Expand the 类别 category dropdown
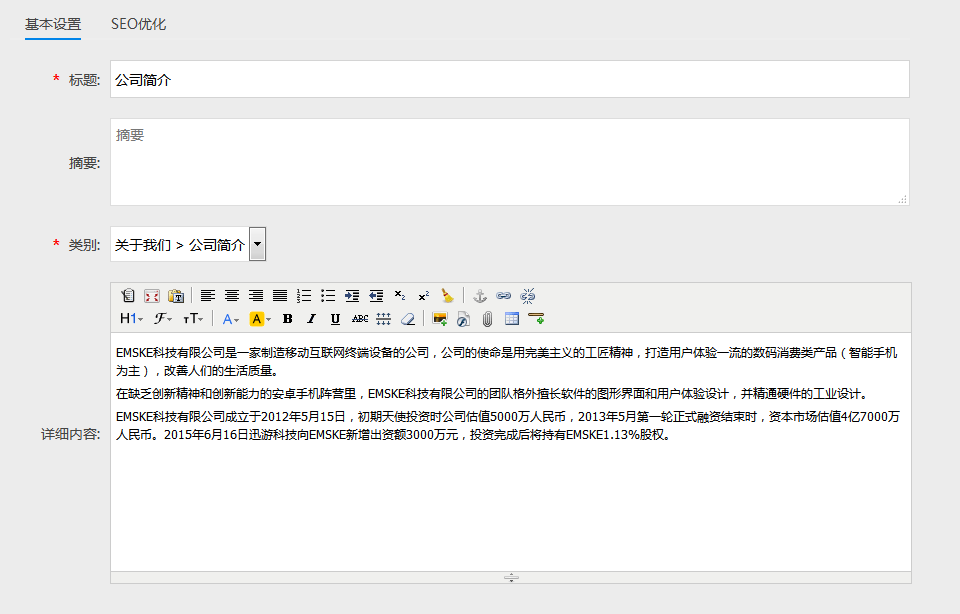The image size is (960, 614). click(257, 244)
